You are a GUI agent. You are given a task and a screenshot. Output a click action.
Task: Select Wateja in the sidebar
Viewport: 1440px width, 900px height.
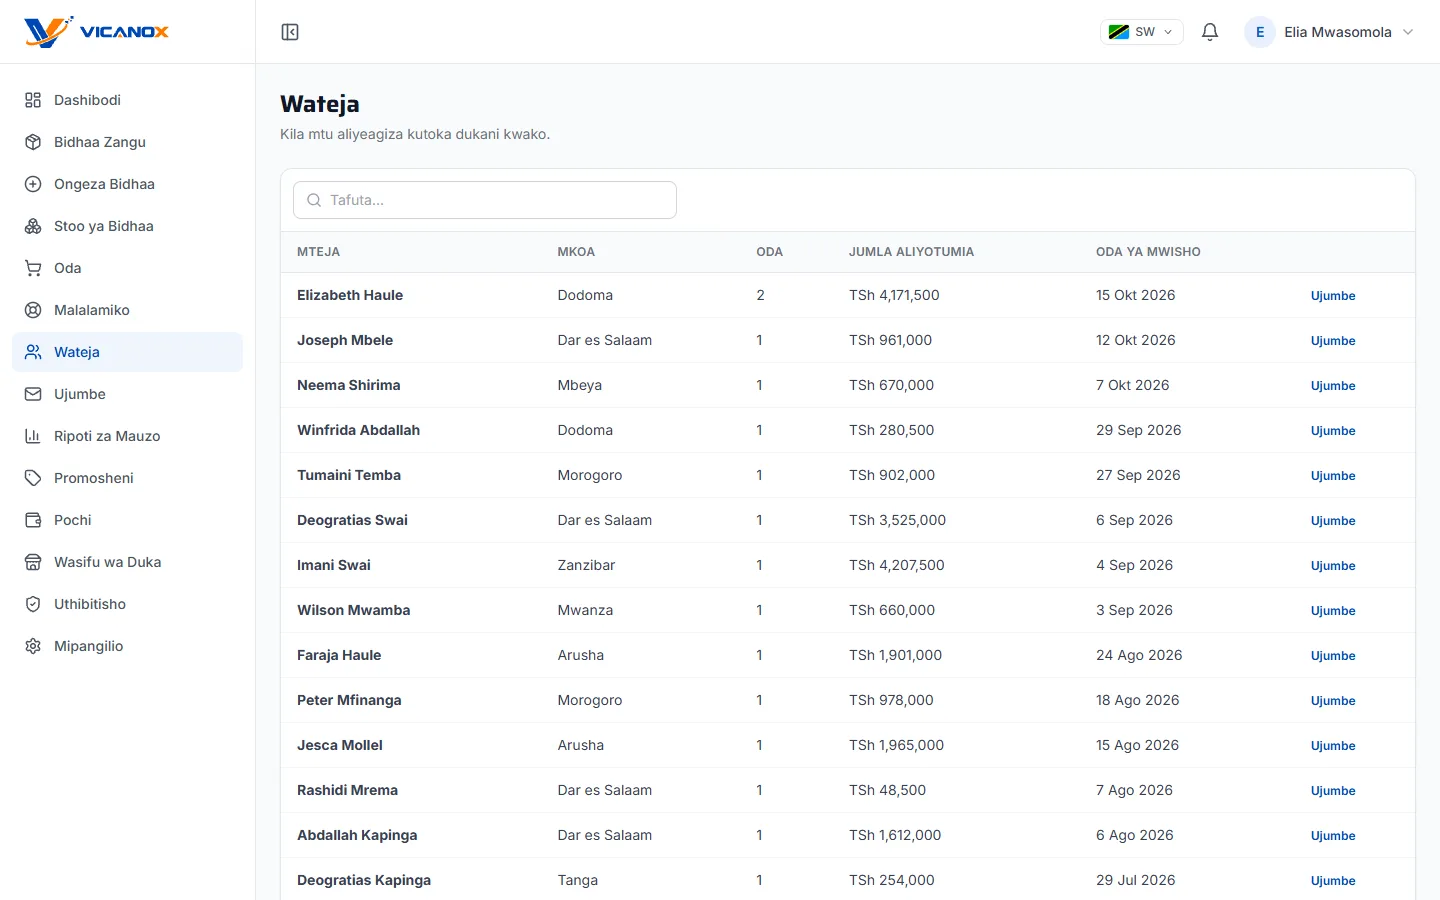coord(127,352)
